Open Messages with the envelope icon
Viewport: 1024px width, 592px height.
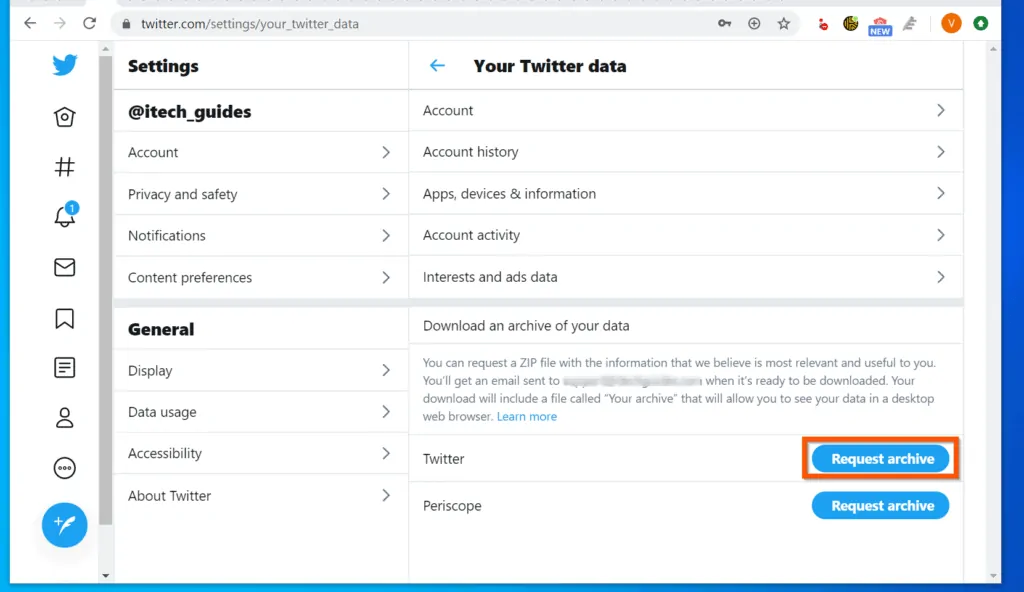point(64,267)
